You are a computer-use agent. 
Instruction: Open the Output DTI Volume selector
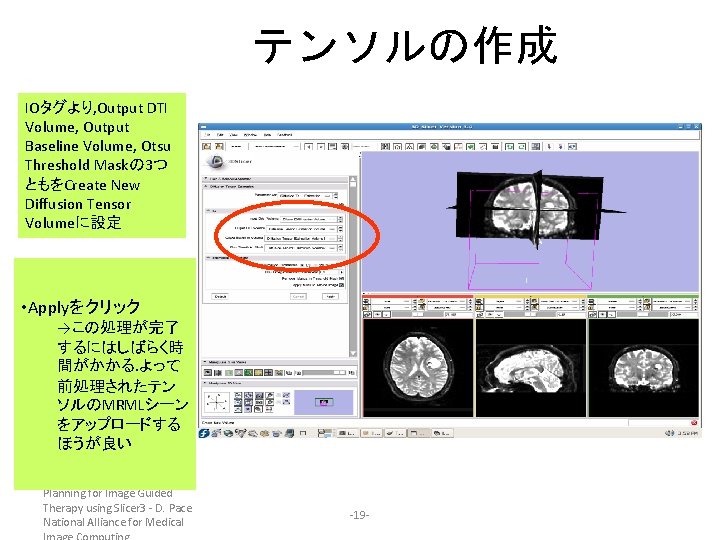(303, 229)
